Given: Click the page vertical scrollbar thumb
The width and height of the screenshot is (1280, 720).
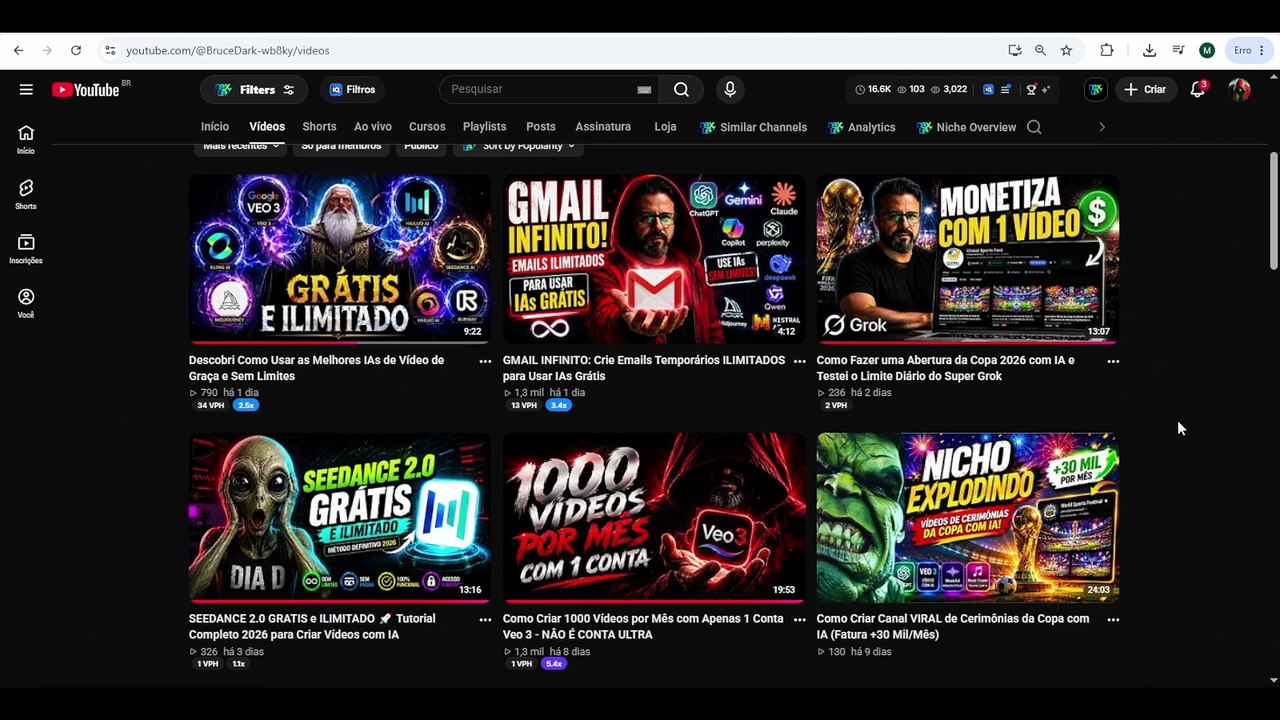Looking at the screenshot, I should pyautogui.click(x=1273, y=210).
